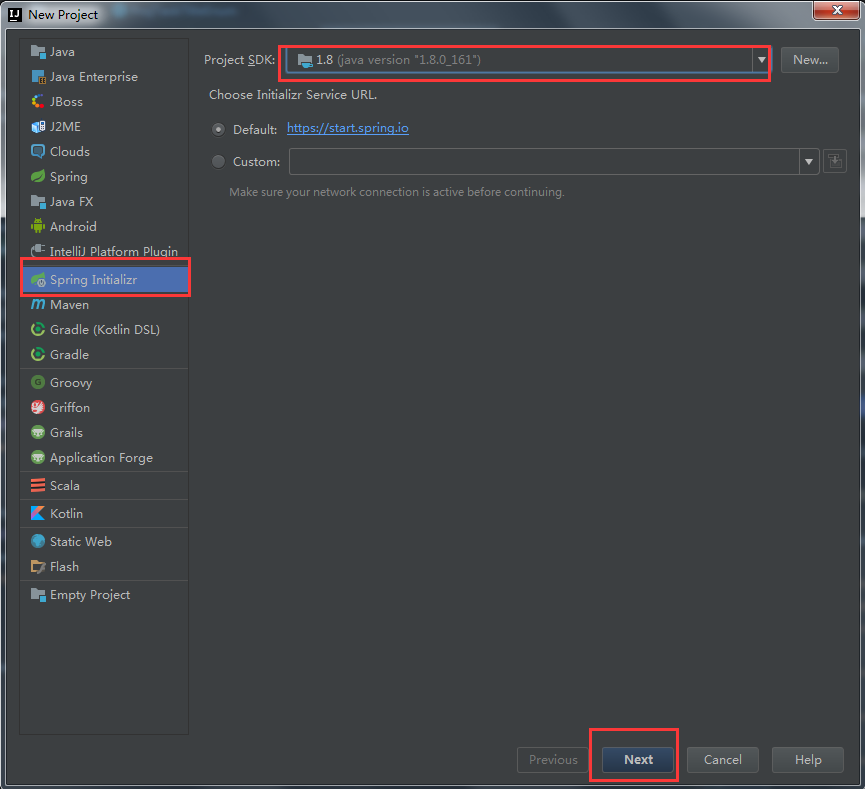Select the Custom service URL radio button
This screenshot has height=789, width=865.
(218, 162)
